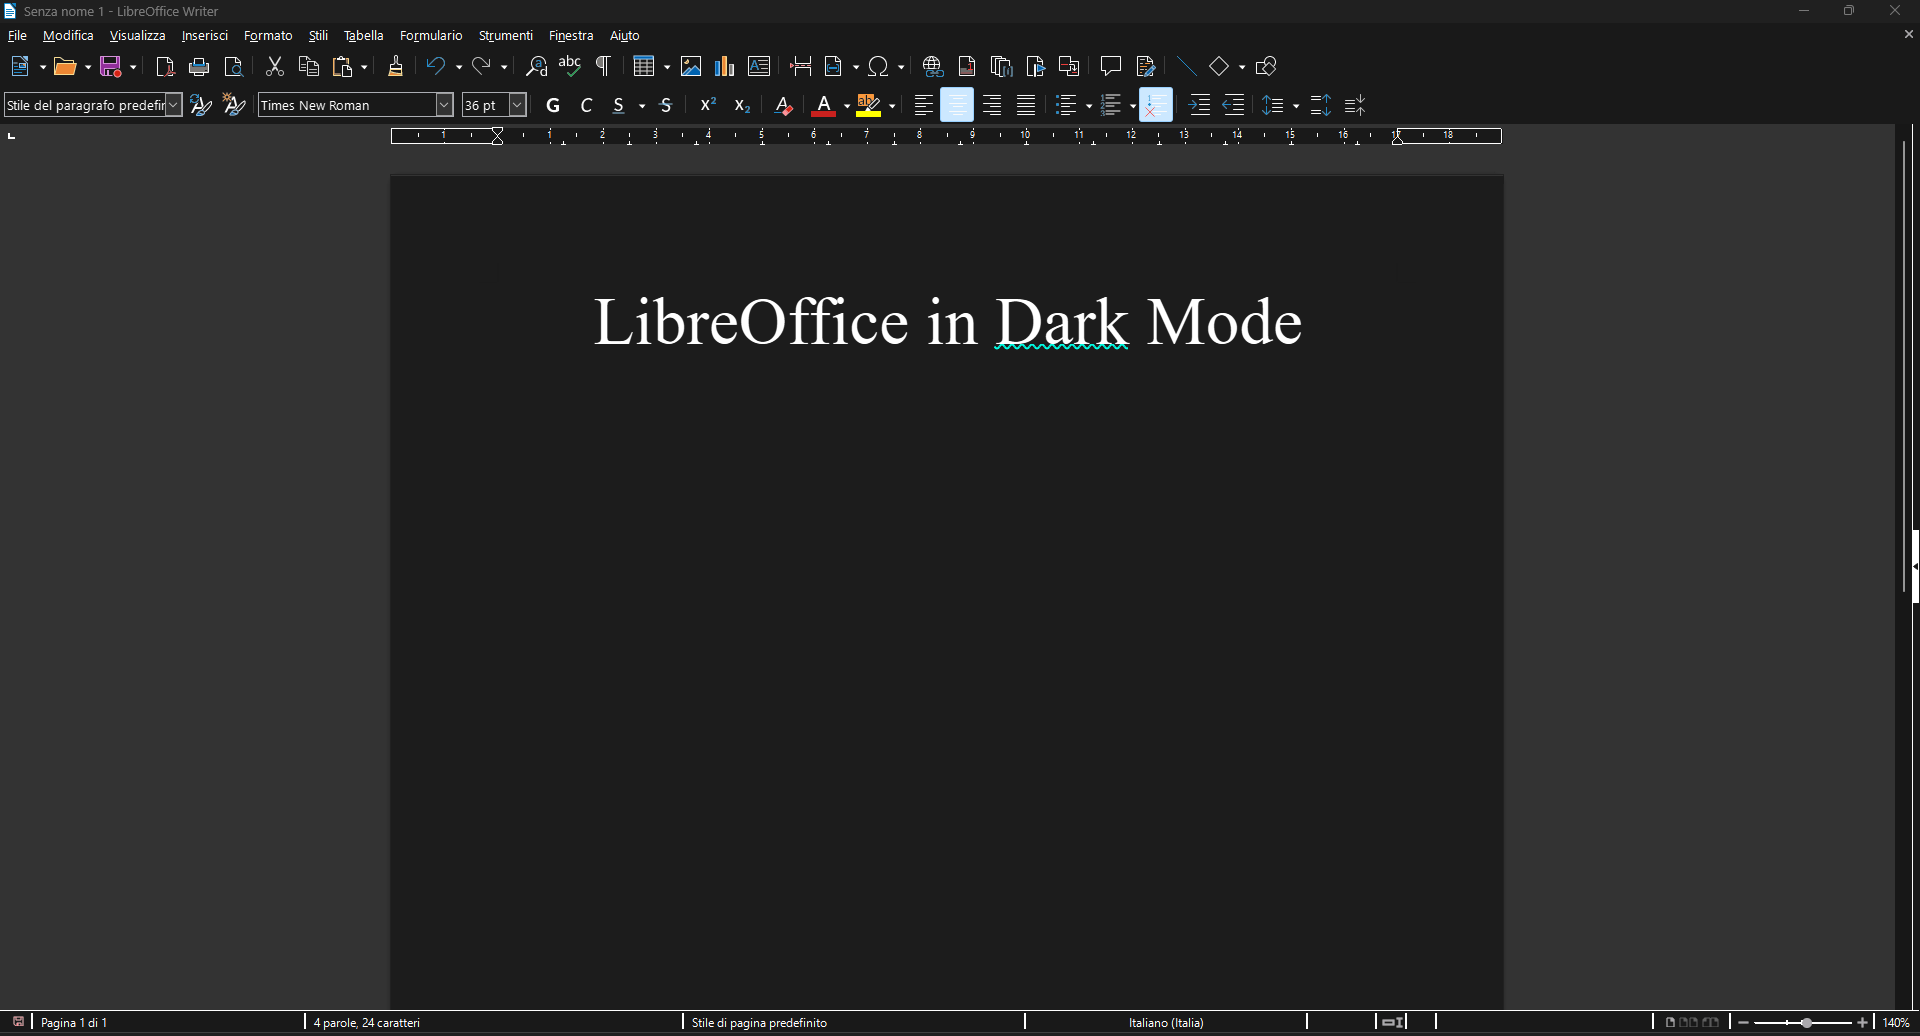1920x1036 pixels.
Task: Click the LibreOffice in Dark Mode heading
Action: tap(948, 322)
